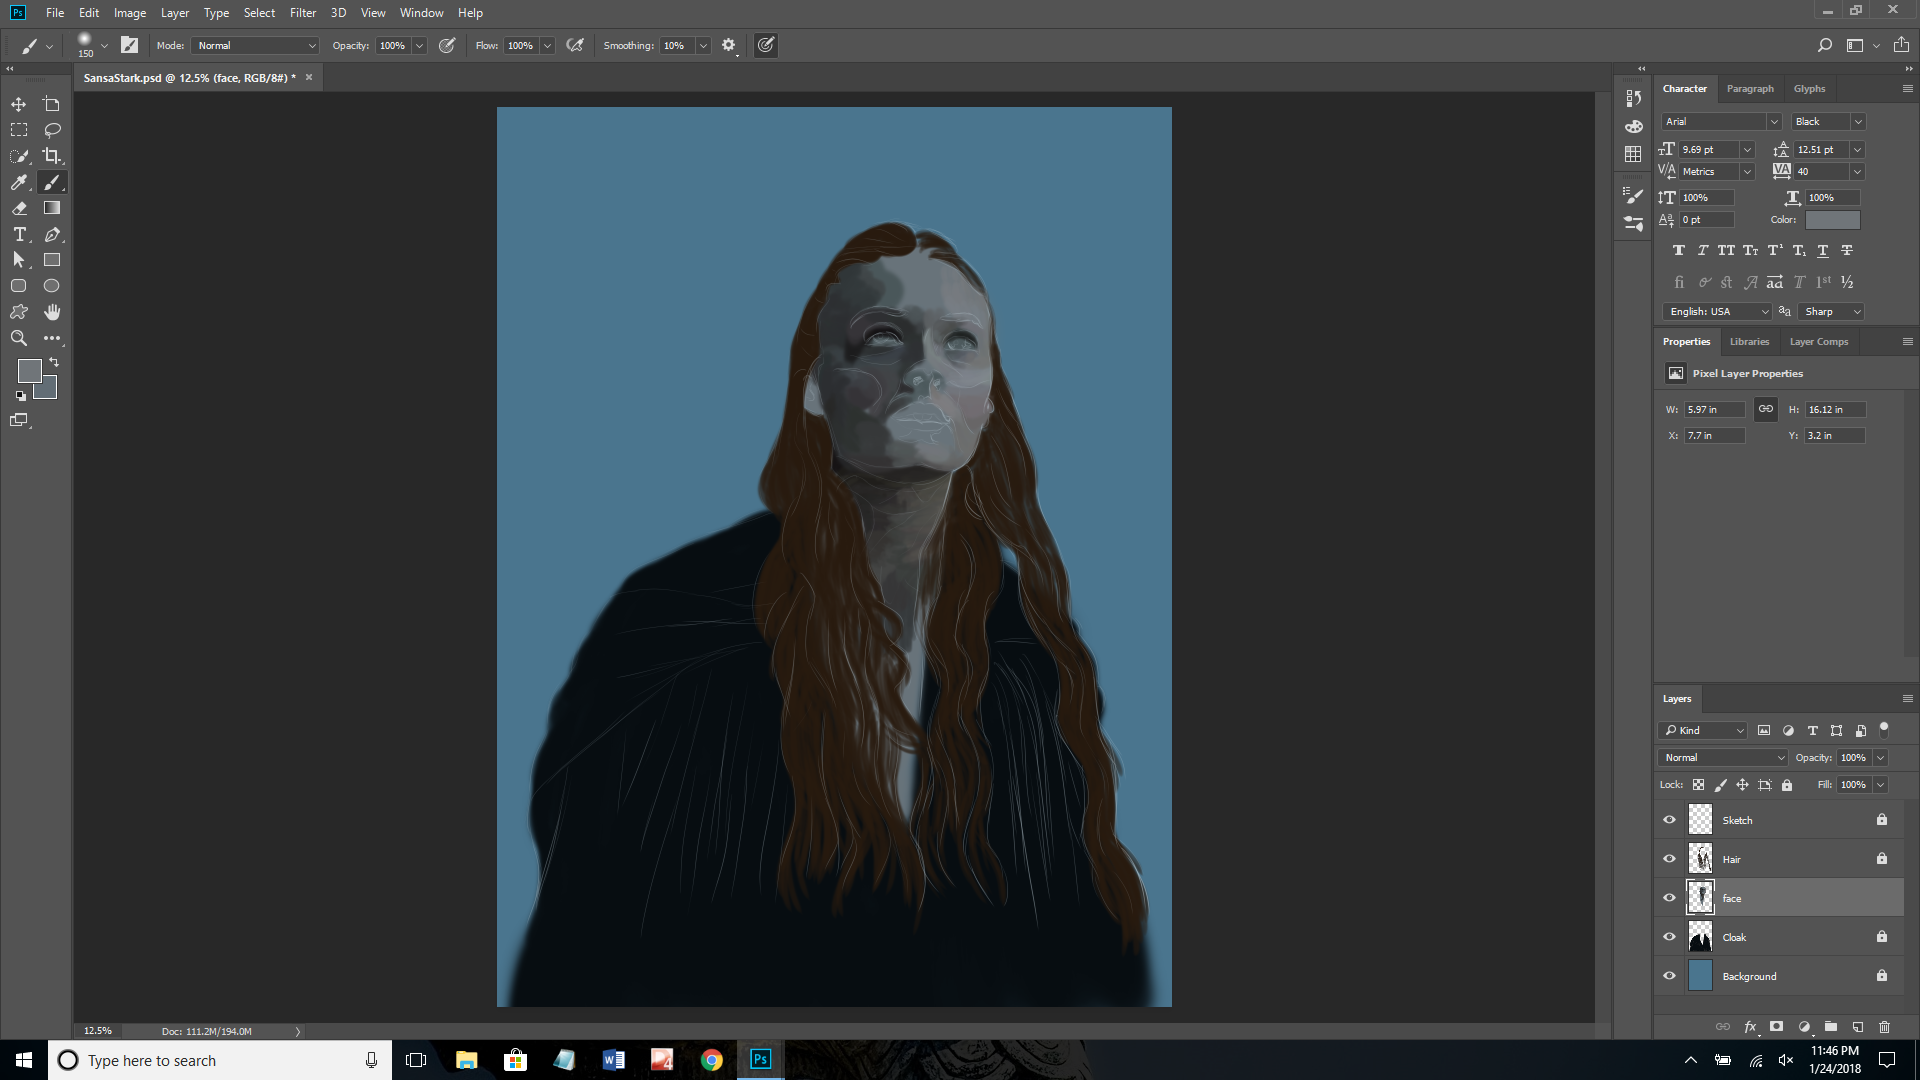Select the Pen tool

(x=52, y=234)
